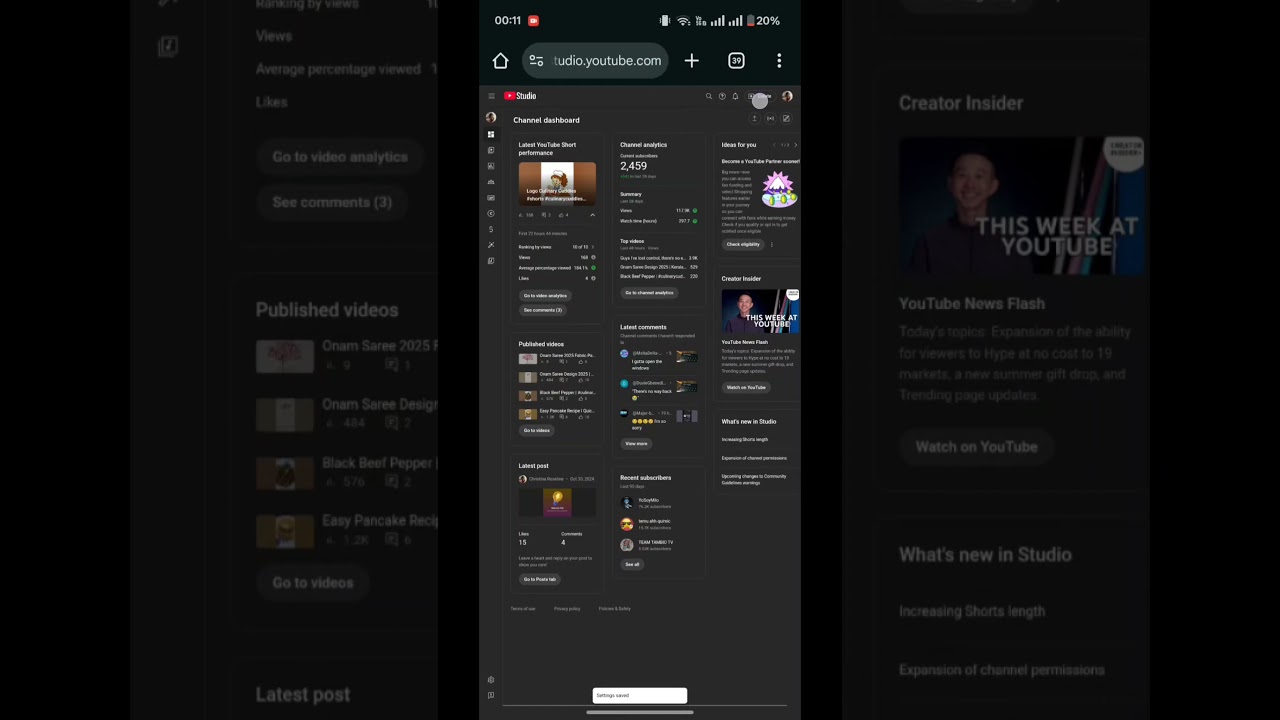Screen dimensions: 1280x720
Task: Click the Upload videos icon
Action: coord(754,119)
